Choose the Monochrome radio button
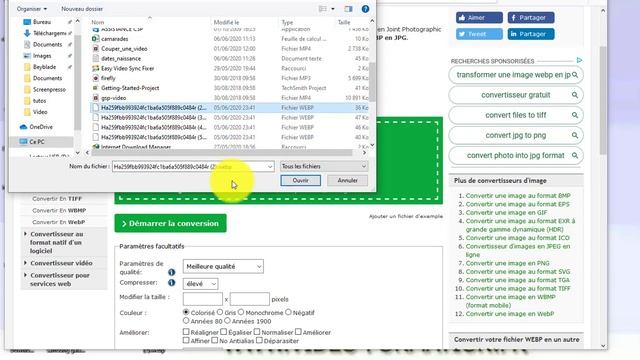The image size is (640, 360). [241, 312]
